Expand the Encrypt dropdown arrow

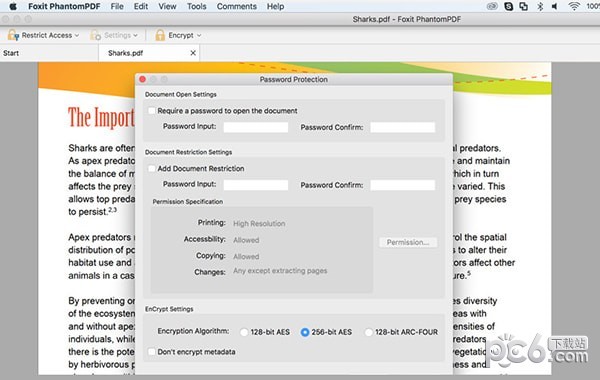tap(199, 36)
